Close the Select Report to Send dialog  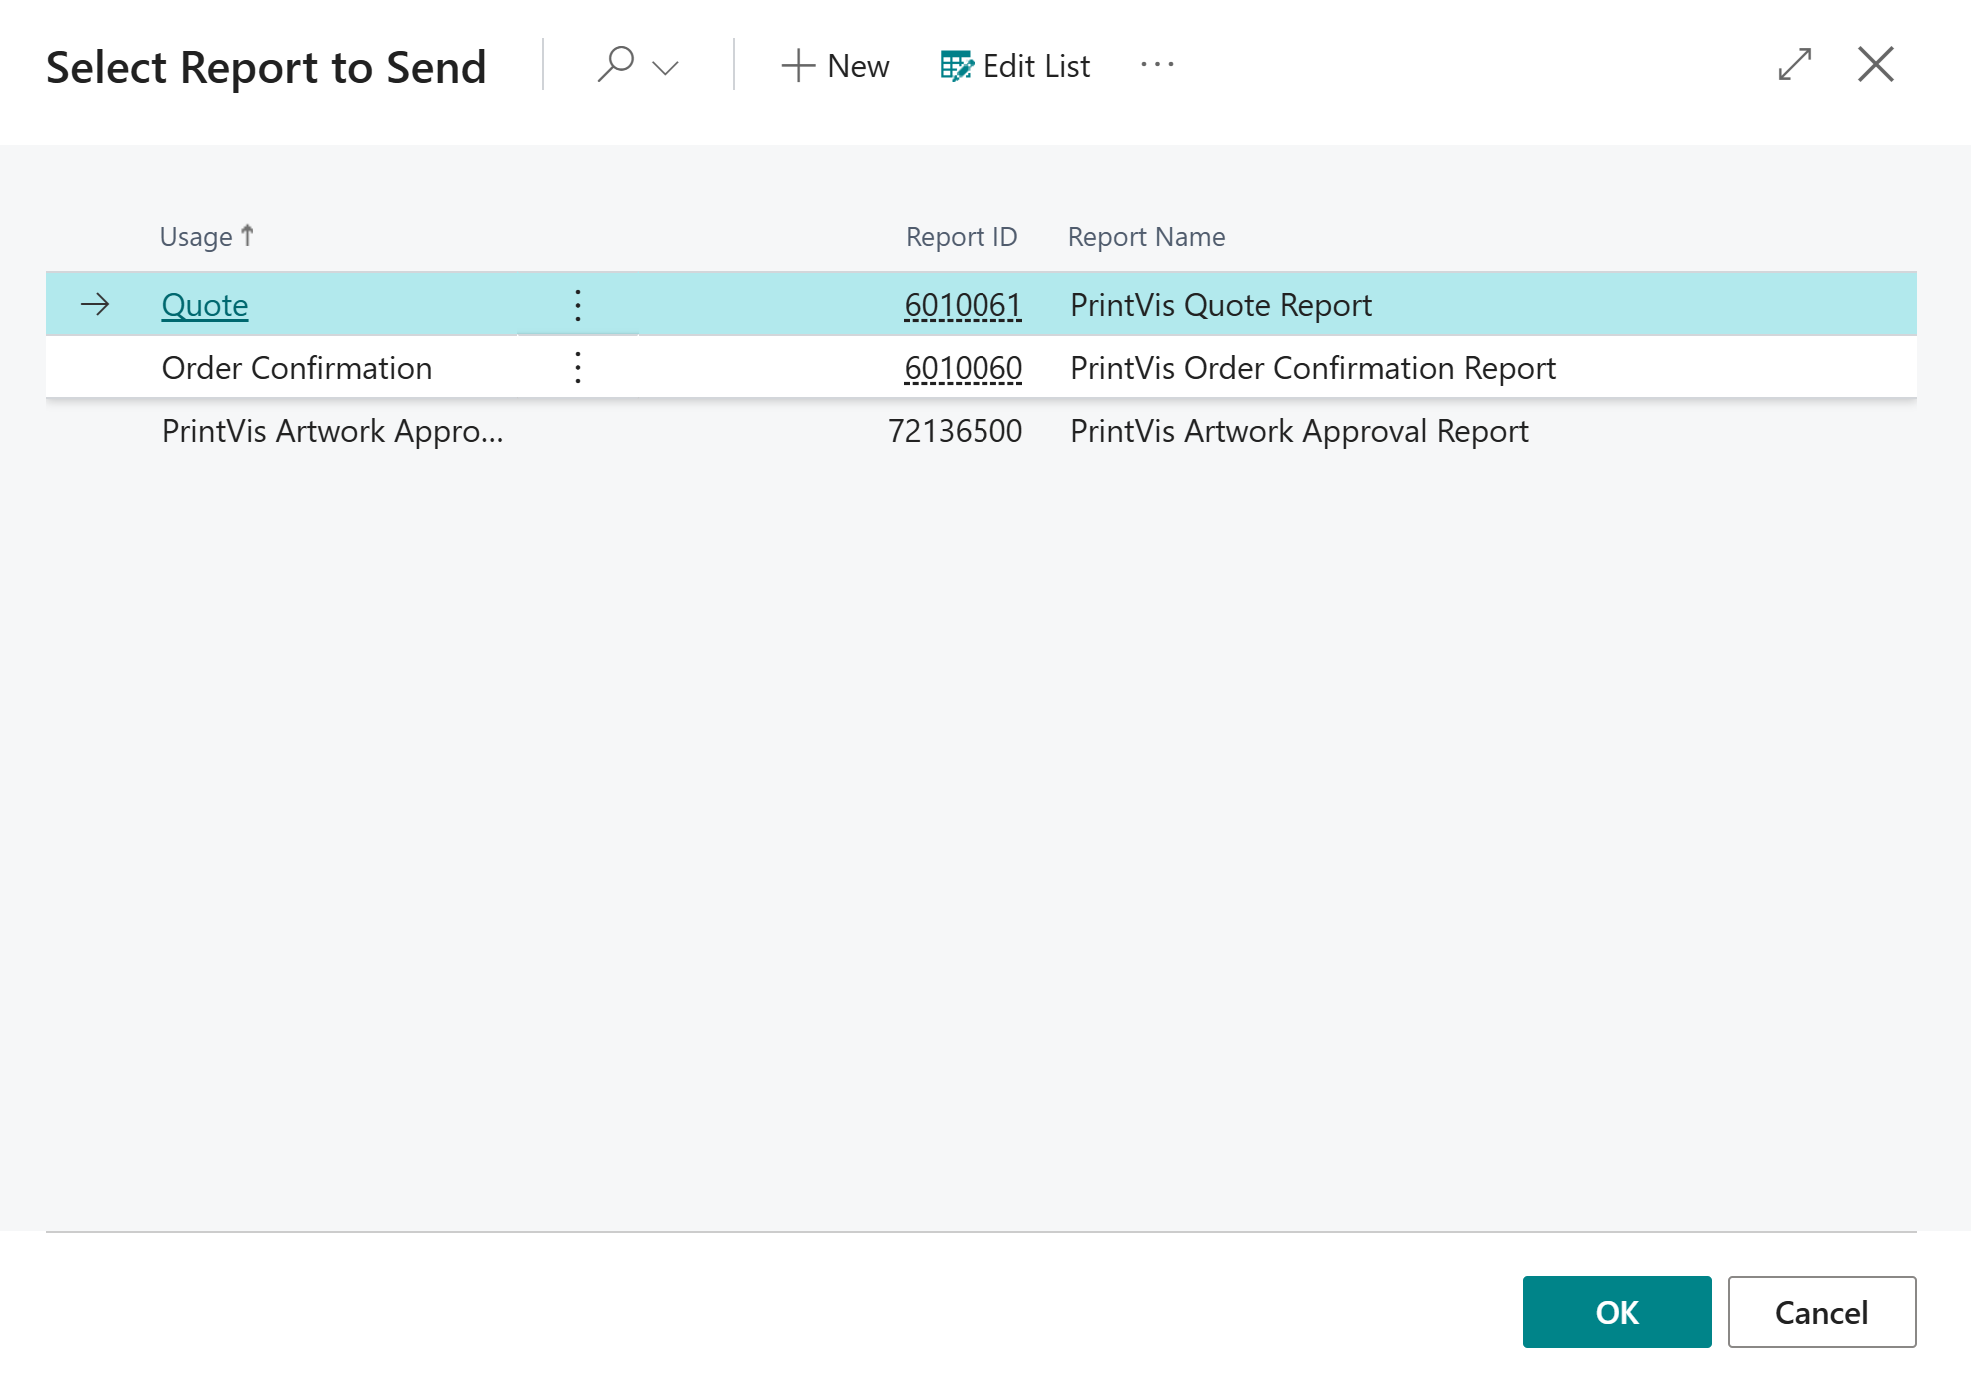pos(1876,65)
